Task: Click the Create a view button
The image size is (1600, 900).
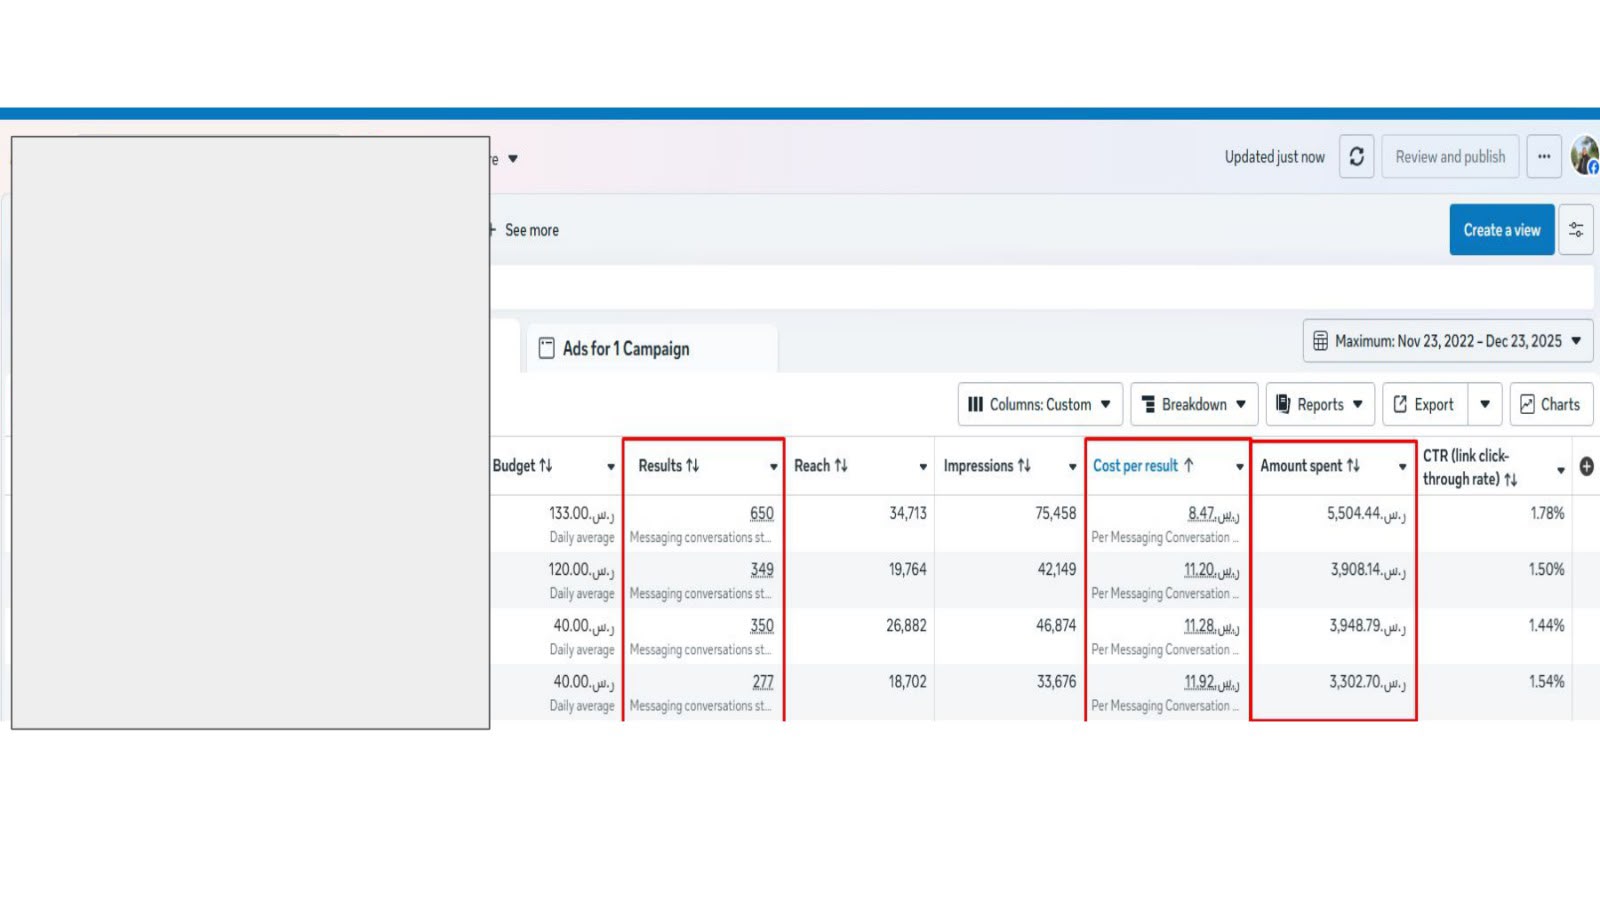Action: tap(1502, 230)
